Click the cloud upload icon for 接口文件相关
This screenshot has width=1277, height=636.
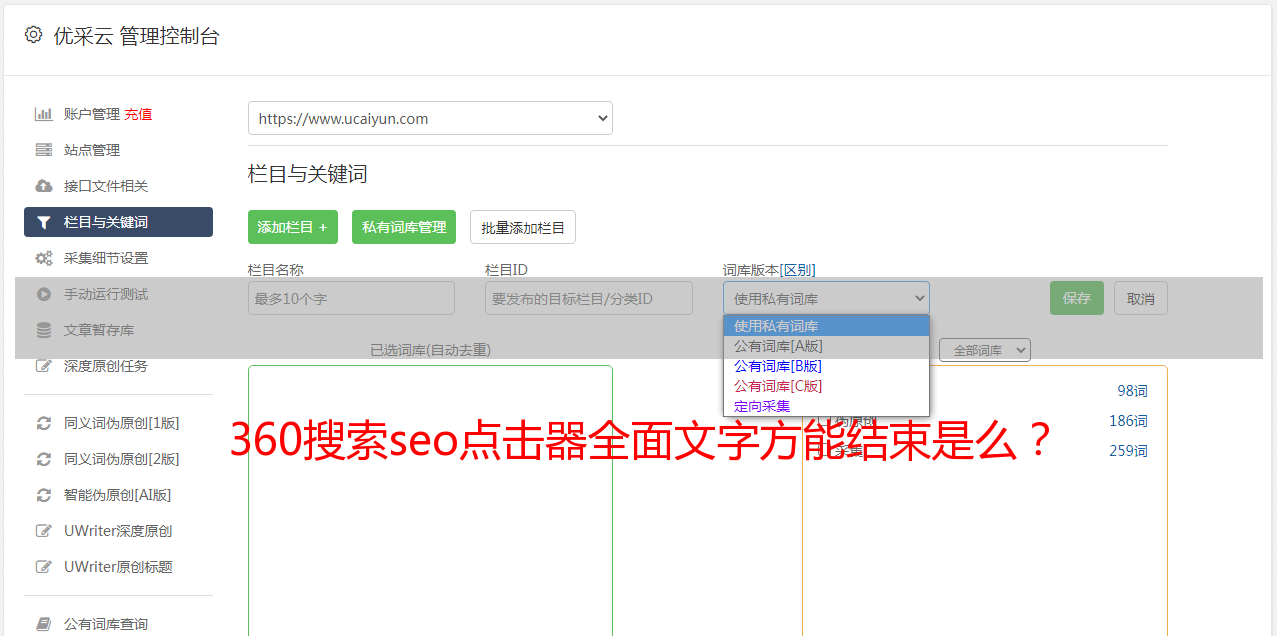(x=44, y=186)
